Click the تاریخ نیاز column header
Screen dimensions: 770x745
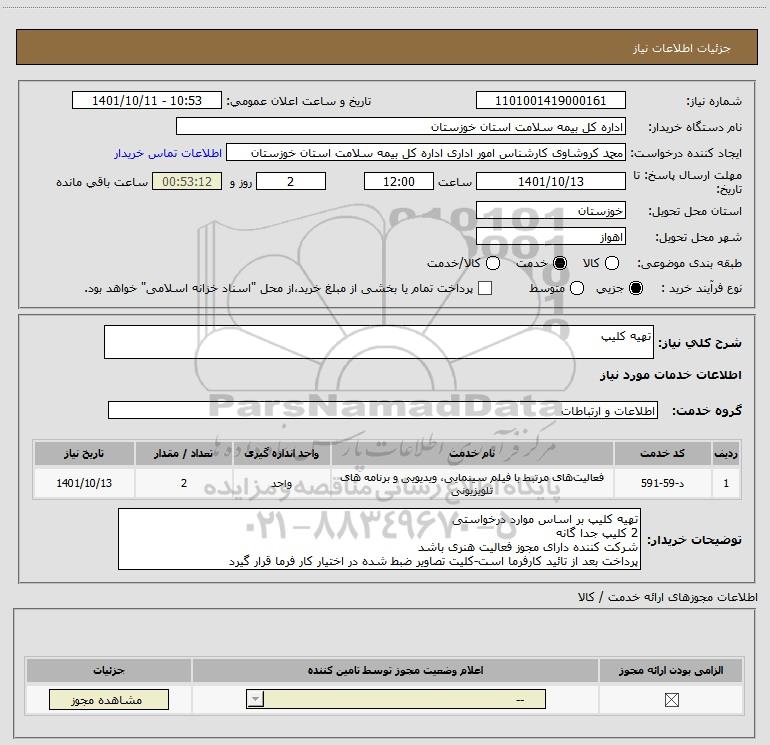[x=84, y=453]
